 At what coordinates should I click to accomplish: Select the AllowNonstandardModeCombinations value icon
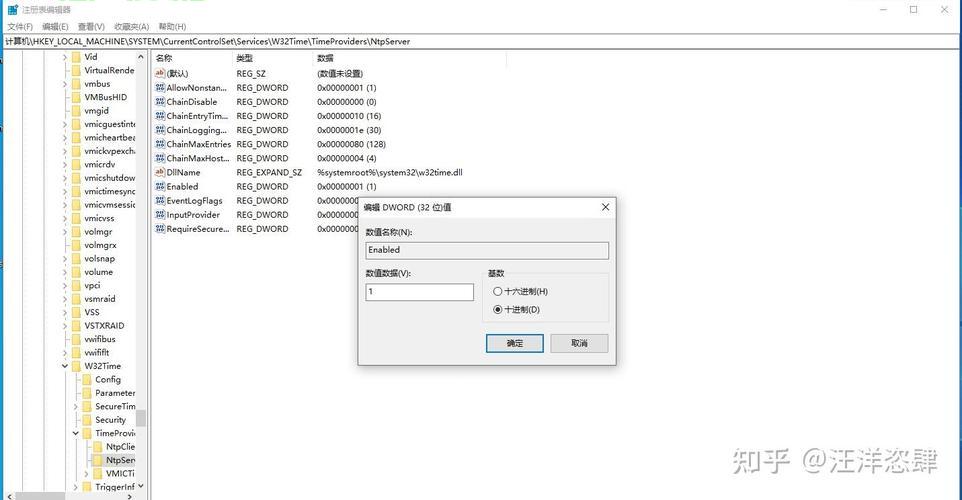coord(159,88)
